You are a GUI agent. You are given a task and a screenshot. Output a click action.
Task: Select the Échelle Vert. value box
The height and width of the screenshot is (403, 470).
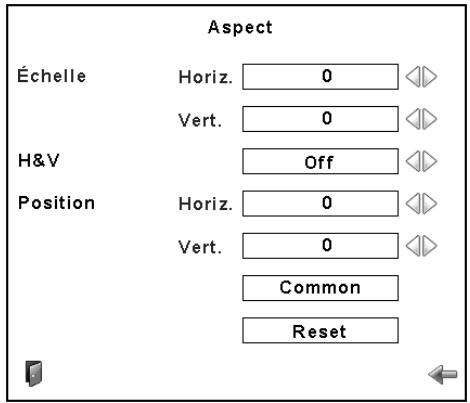[320, 119]
